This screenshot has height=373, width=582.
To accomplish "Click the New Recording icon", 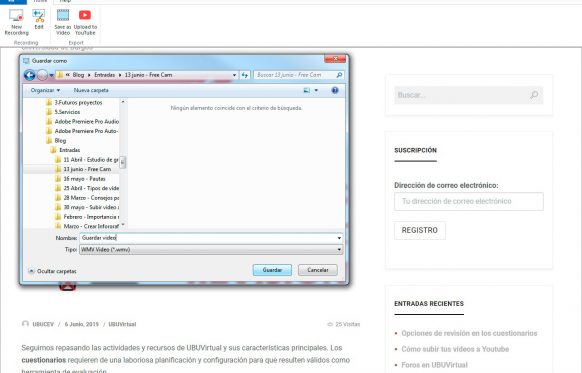I will pyautogui.click(x=16, y=22).
